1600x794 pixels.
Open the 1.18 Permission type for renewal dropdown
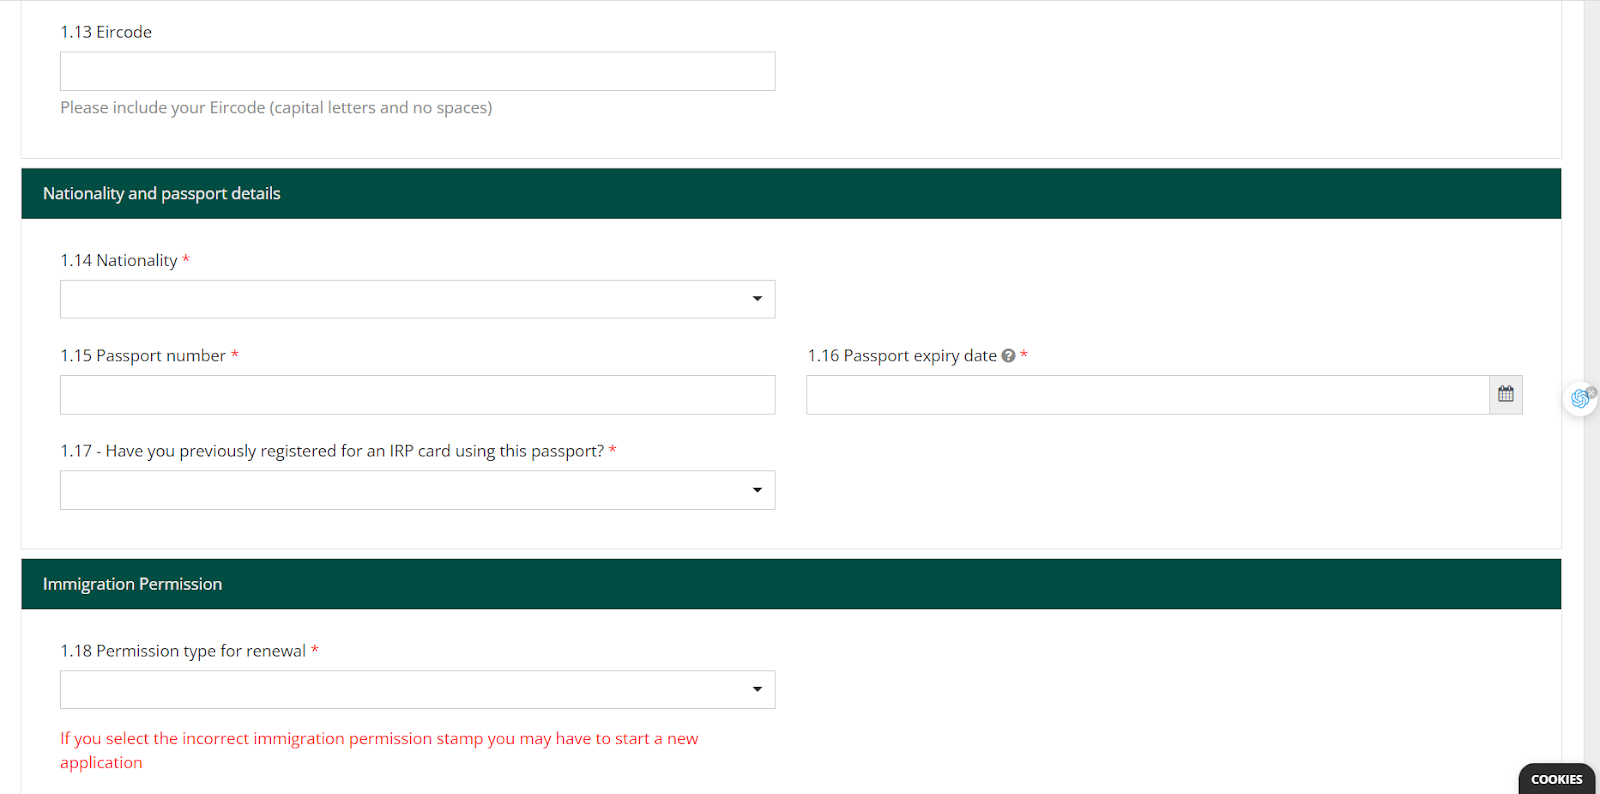pos(417,690)
